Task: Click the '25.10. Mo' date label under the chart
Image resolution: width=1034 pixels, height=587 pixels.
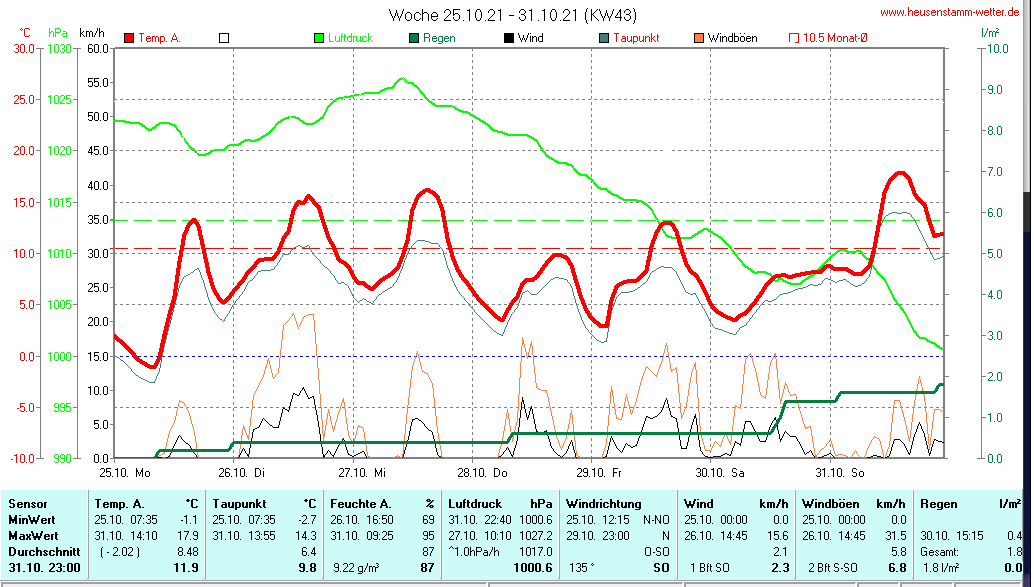Action: click(x=125, y=473)
